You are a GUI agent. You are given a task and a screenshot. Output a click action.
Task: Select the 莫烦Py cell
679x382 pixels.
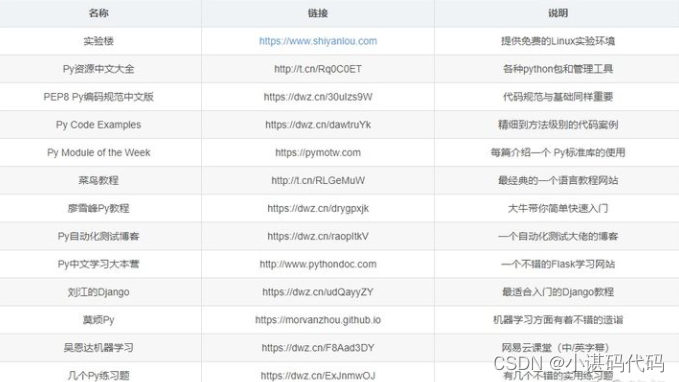[x=99, y=320]
